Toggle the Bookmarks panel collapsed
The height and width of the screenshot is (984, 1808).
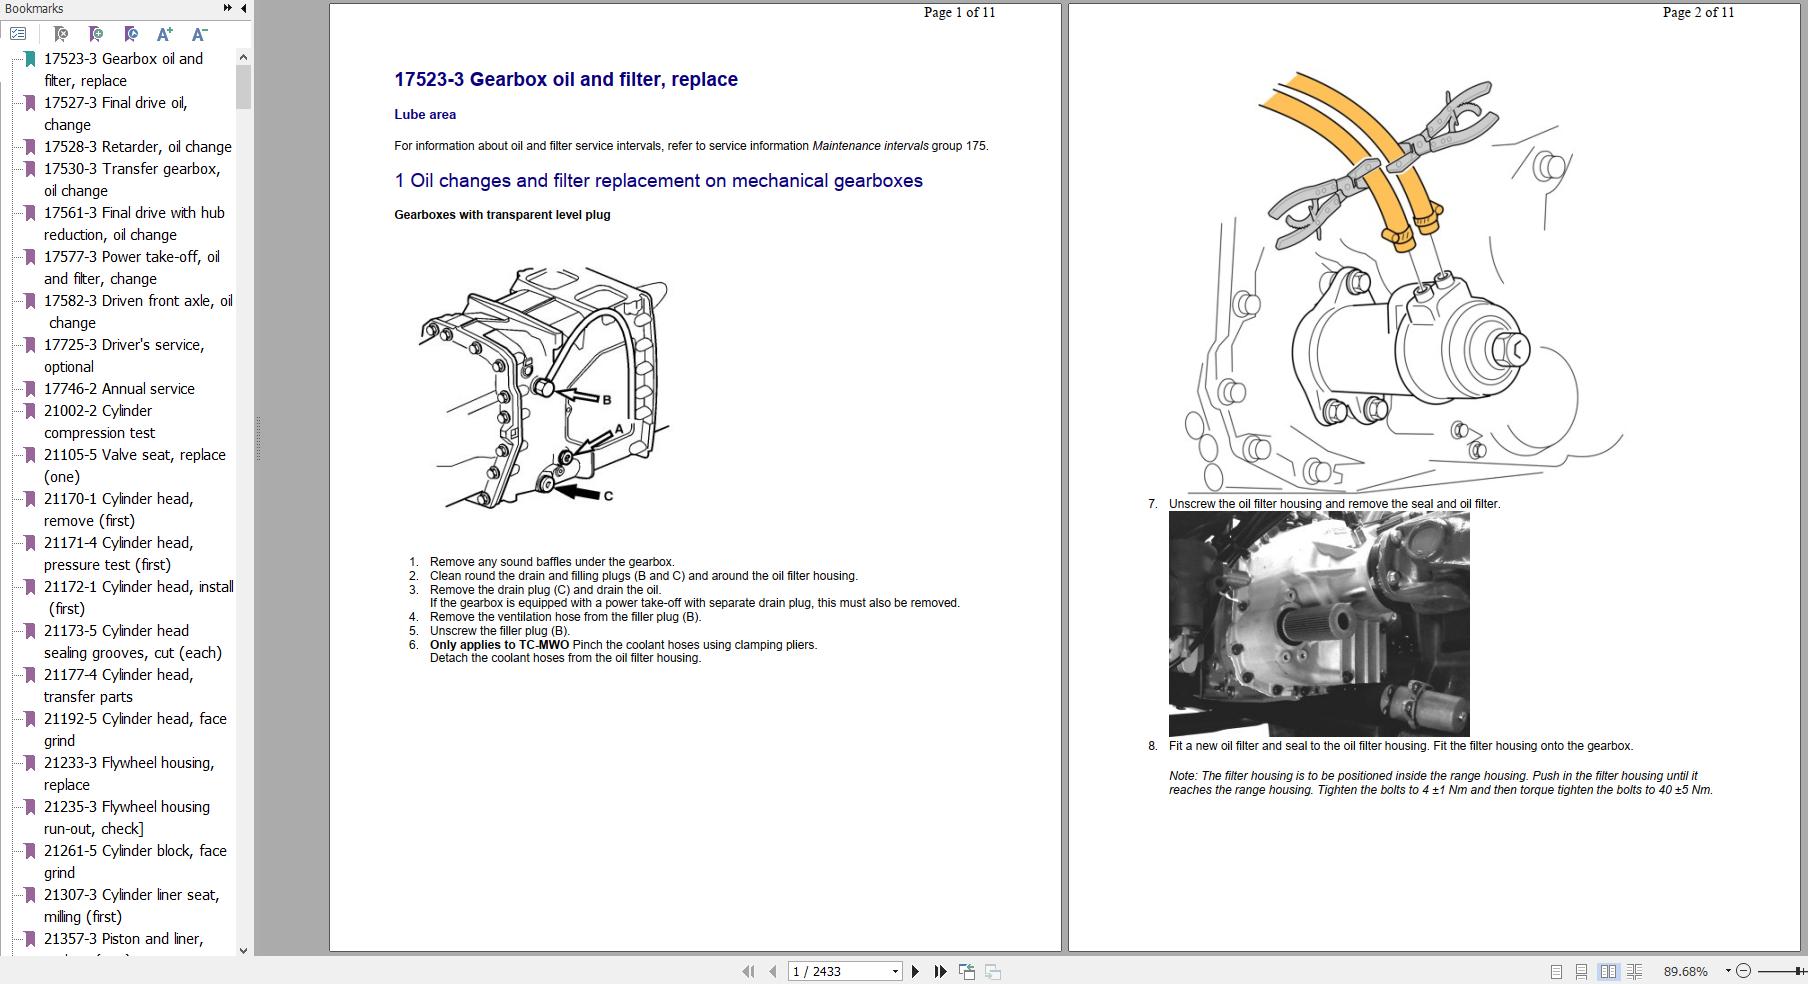pyautogui.click(x=242, y=8)
